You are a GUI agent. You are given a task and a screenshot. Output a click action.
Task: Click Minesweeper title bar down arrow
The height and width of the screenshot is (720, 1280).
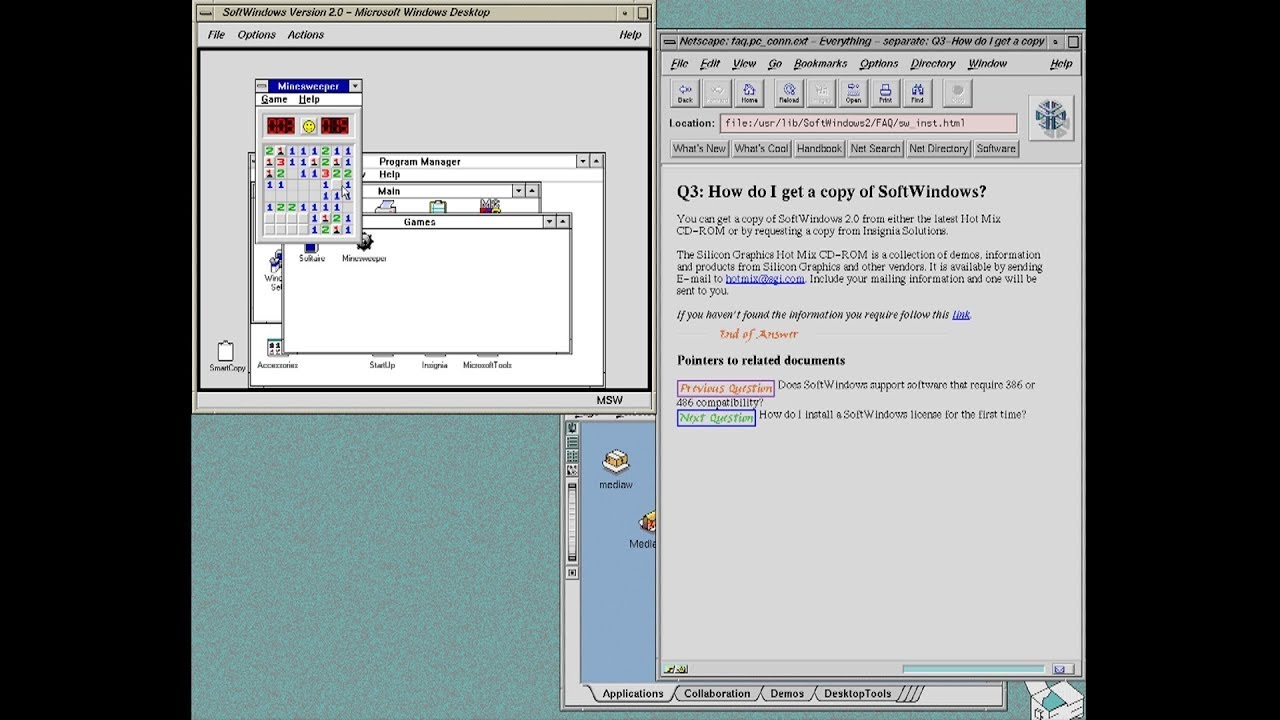355,86
